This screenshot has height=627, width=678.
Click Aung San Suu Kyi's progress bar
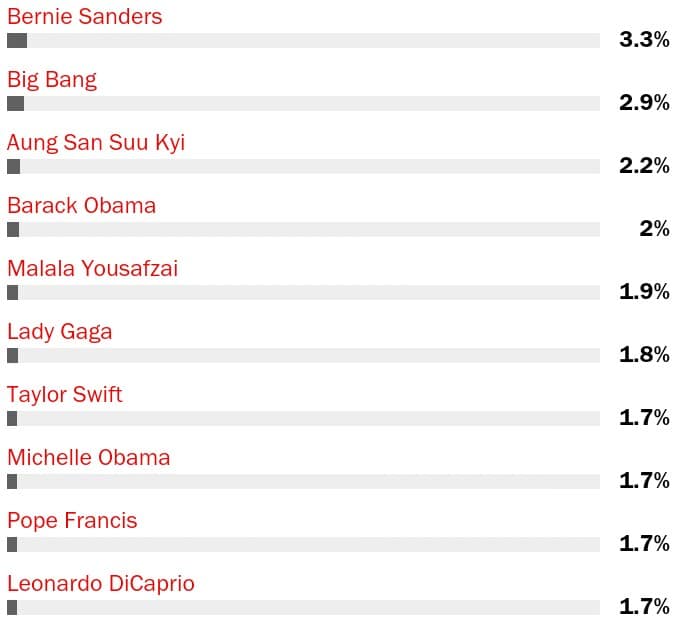pyautogui.click(x=303, y=167)
